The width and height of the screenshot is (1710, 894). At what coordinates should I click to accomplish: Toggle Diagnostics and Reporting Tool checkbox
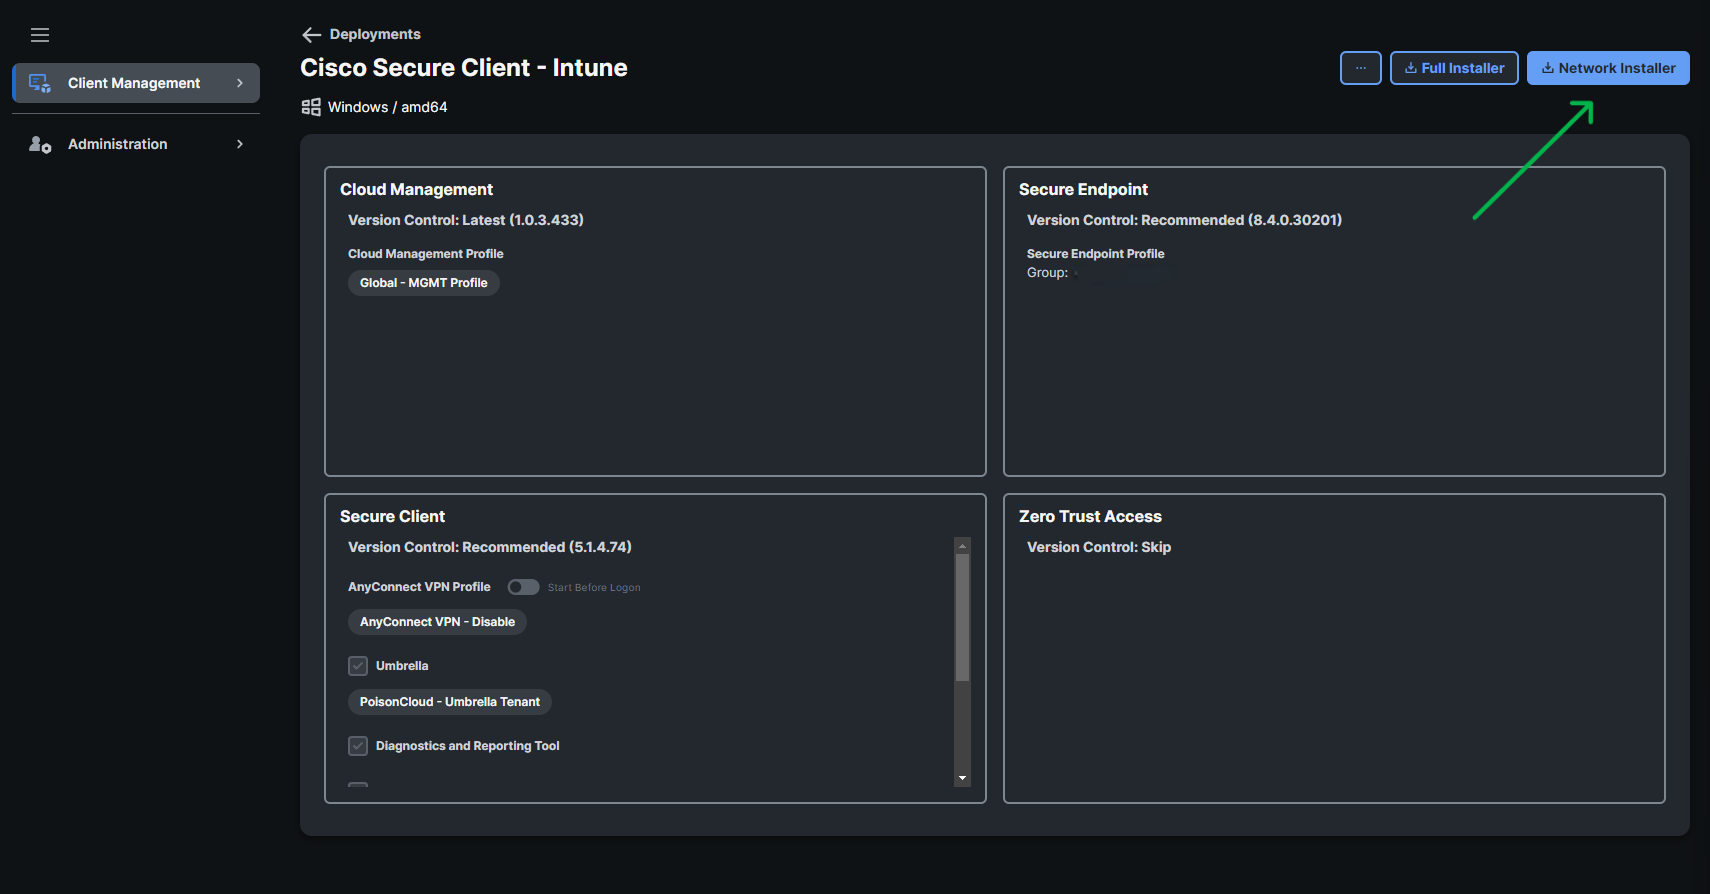pyautogui.click(x=358, y=746)
